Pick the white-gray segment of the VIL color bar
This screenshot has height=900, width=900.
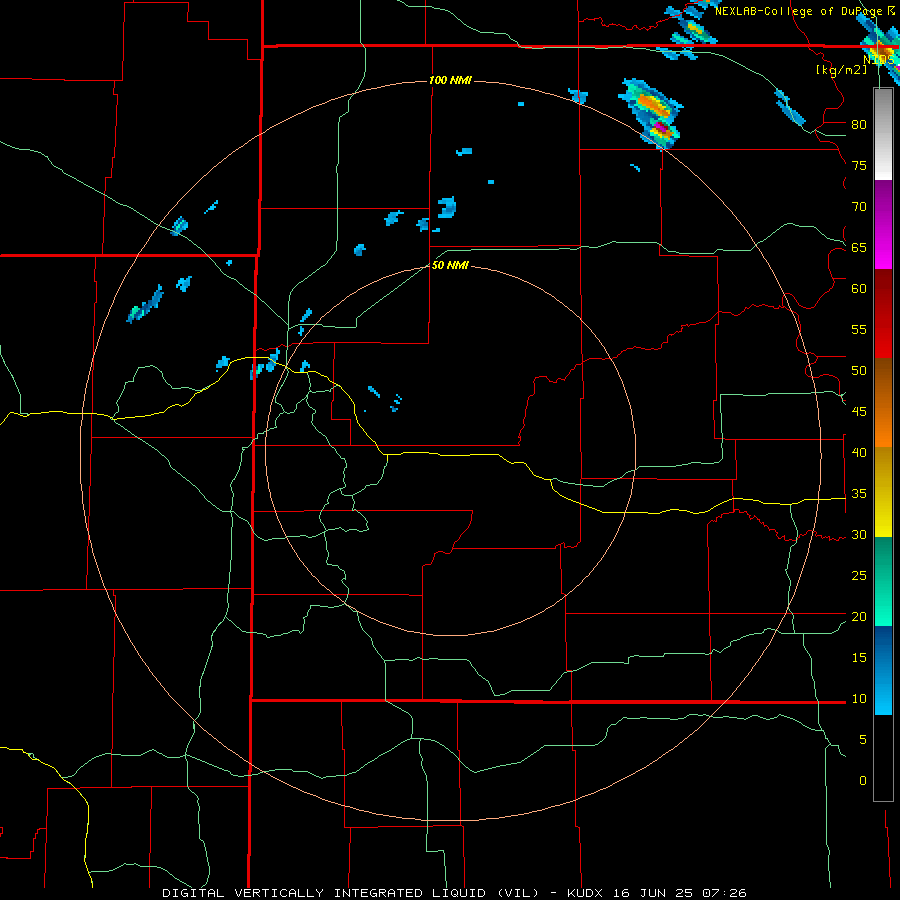[x=883, y=134]
